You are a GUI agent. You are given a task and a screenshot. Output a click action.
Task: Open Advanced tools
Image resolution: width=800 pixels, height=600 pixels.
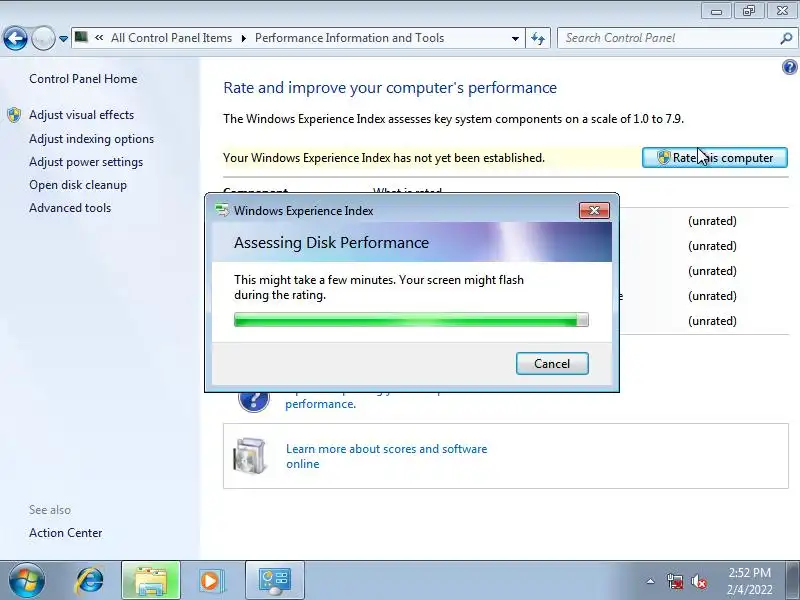pyautogui.click(x=70, y=208)
